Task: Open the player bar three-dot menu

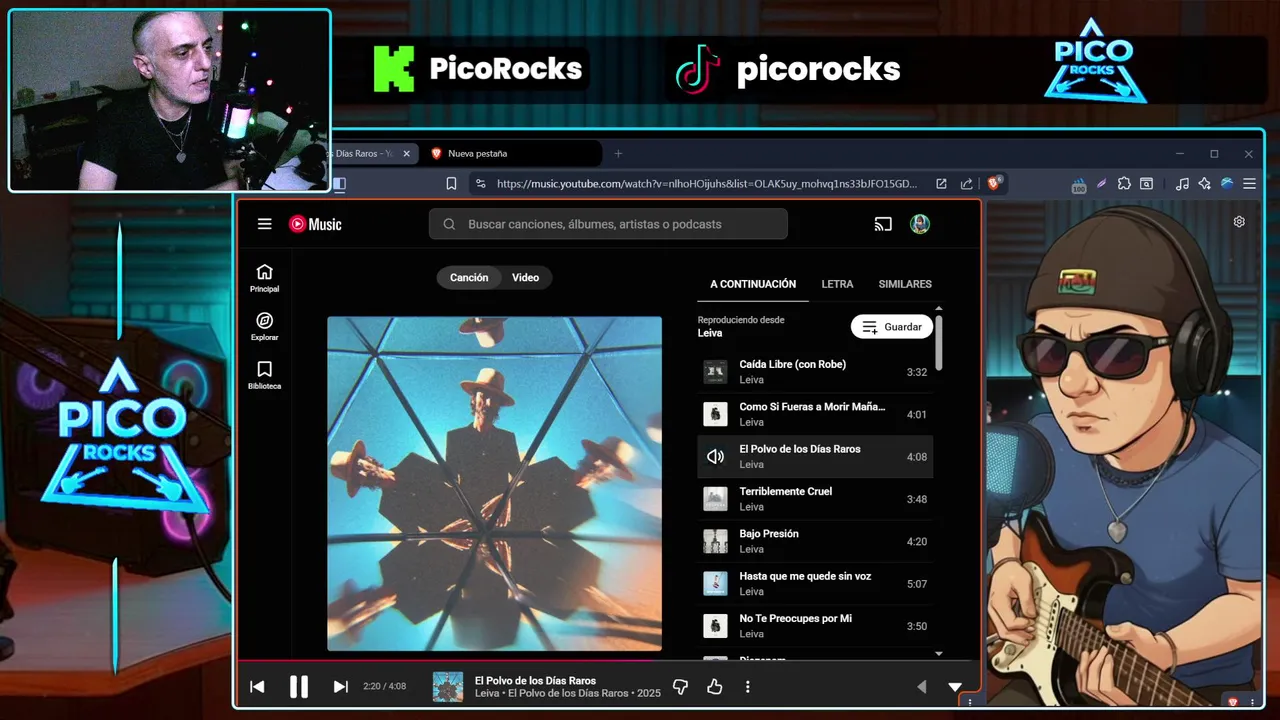Action: 747,687
